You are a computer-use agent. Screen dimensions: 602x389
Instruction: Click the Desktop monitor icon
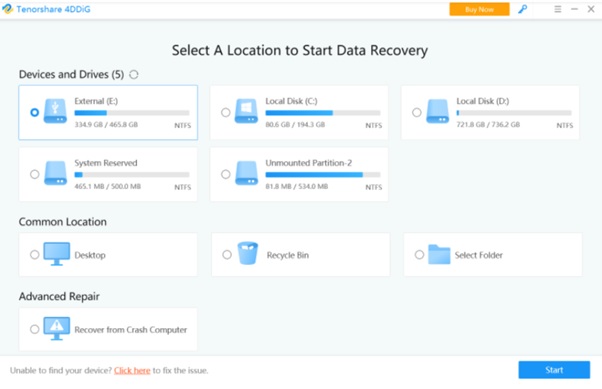click(x=56, y=254)
